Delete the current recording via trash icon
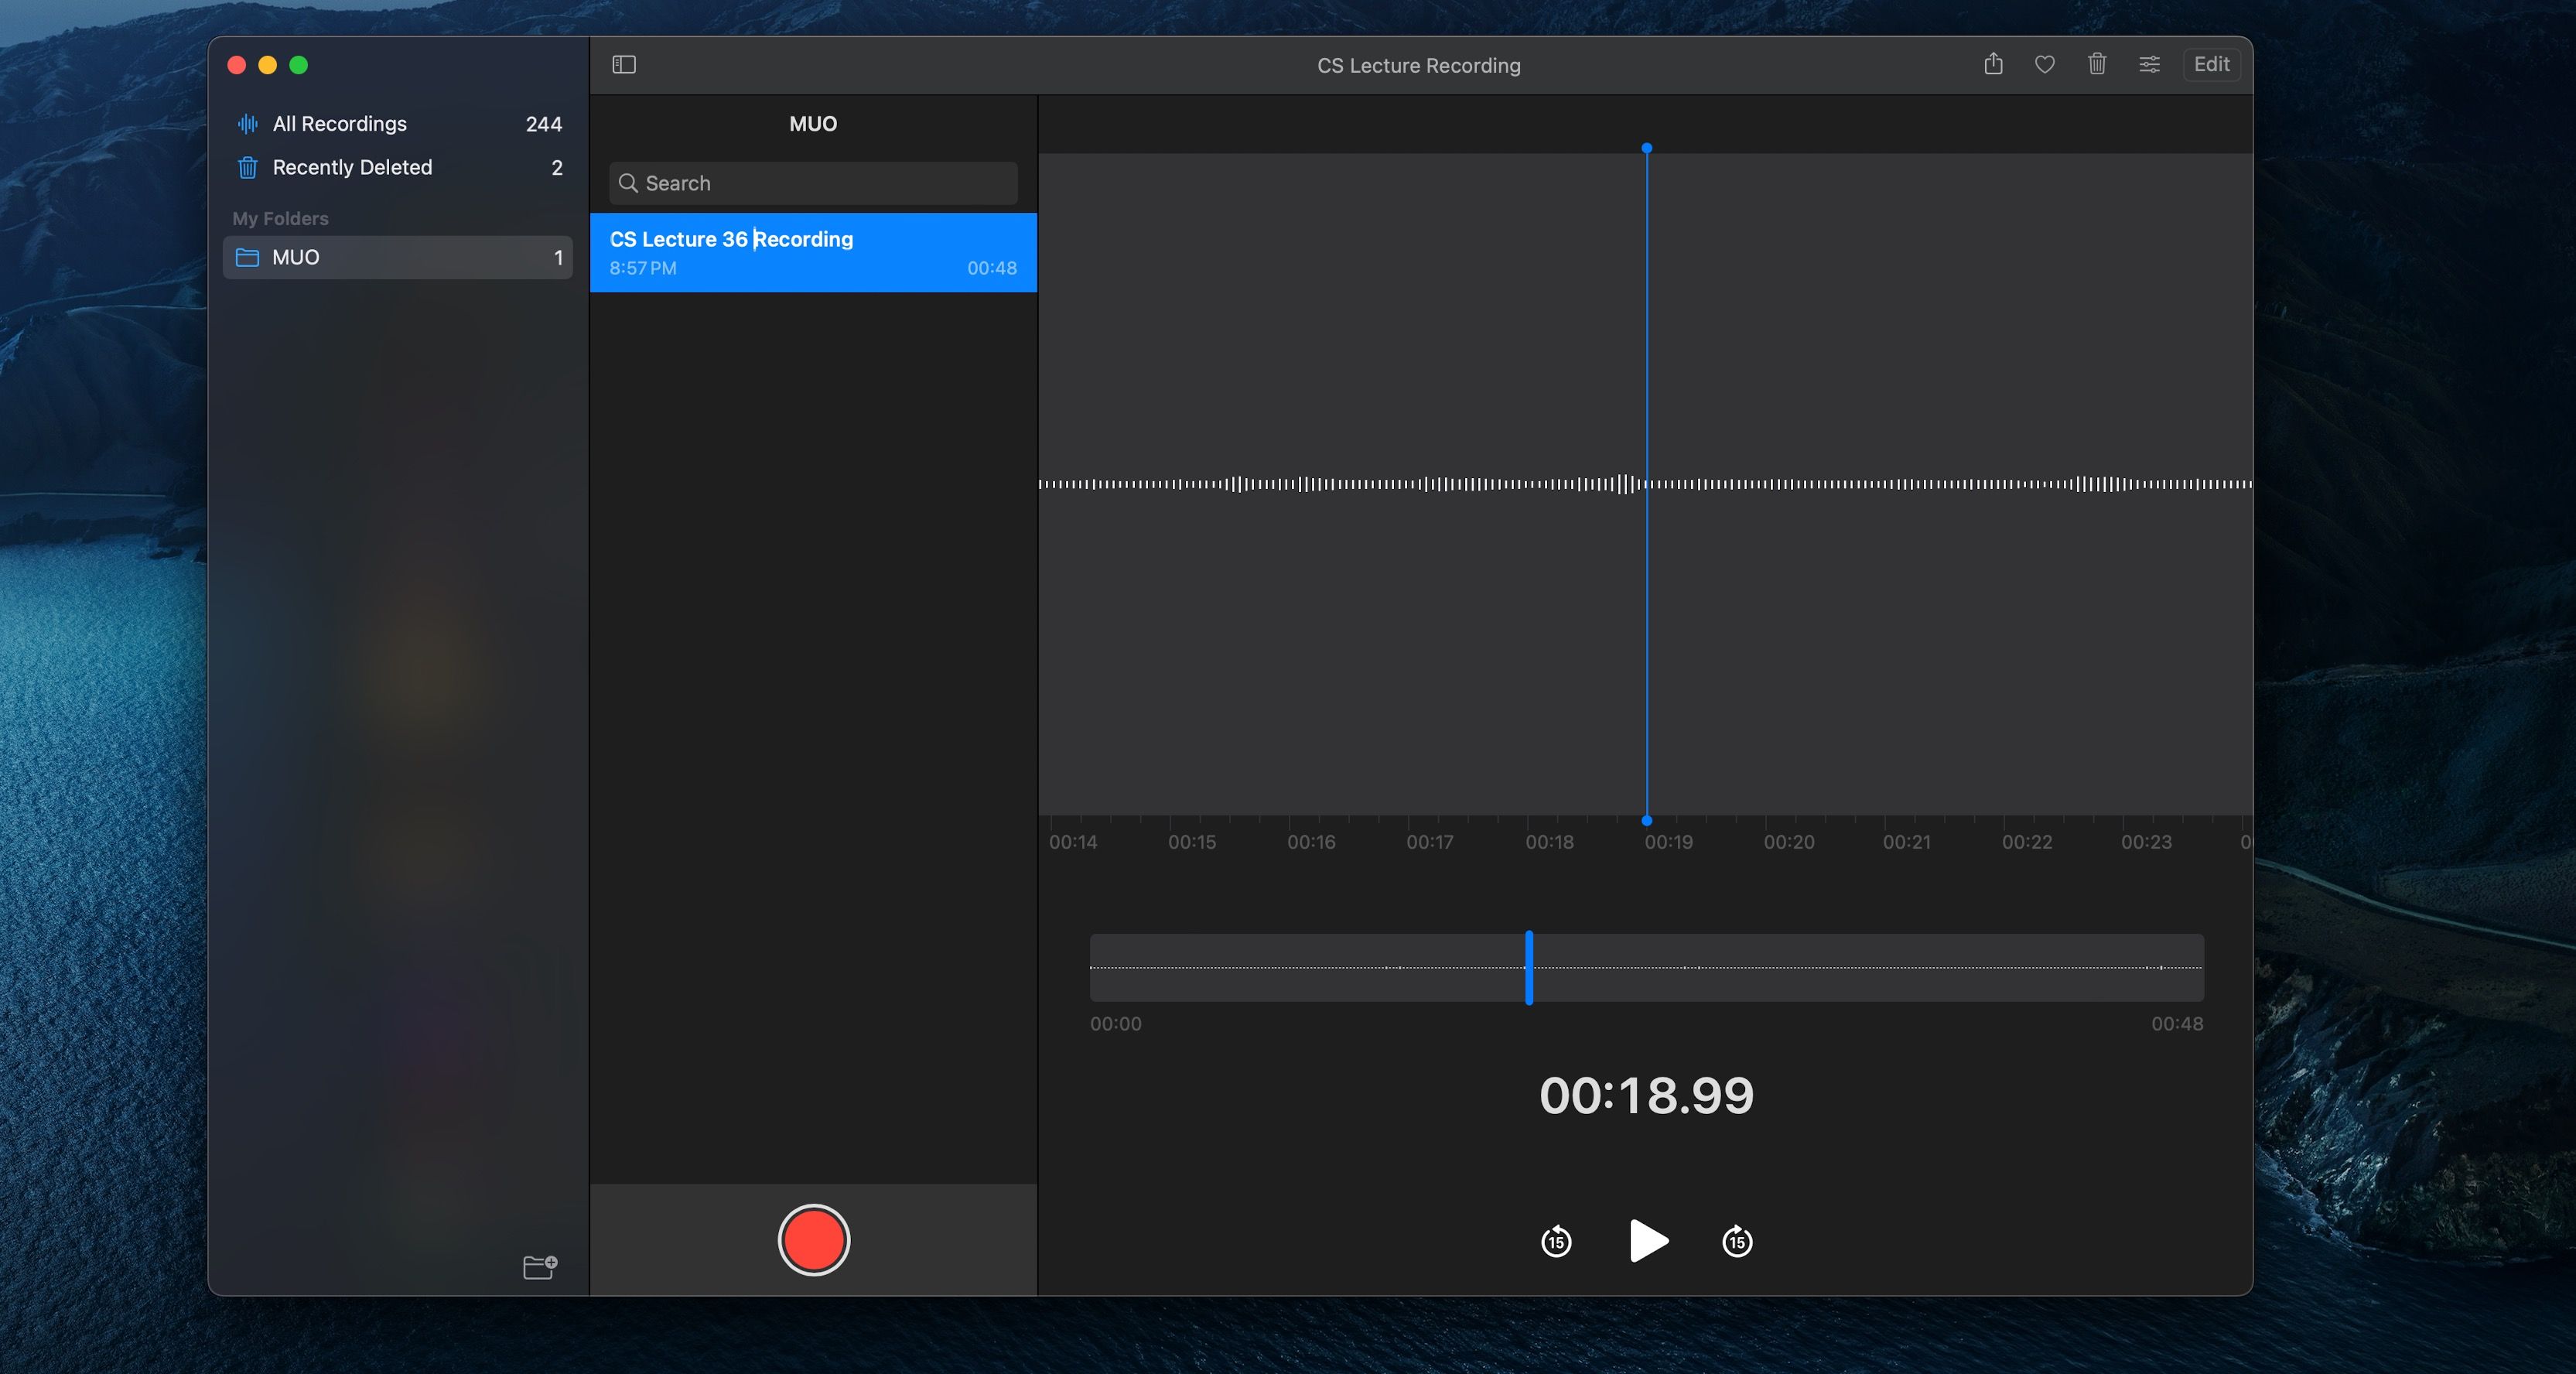 (x=2097, y=64)
